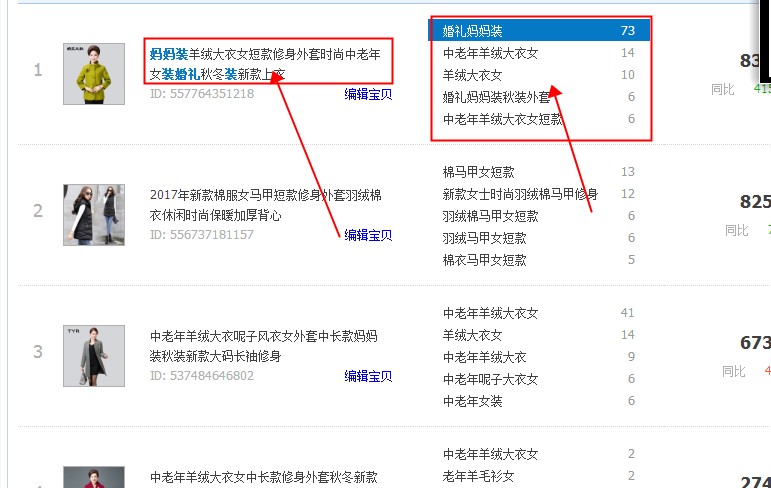Select keyword 羽绒马甲女短款

pos(484,238)
